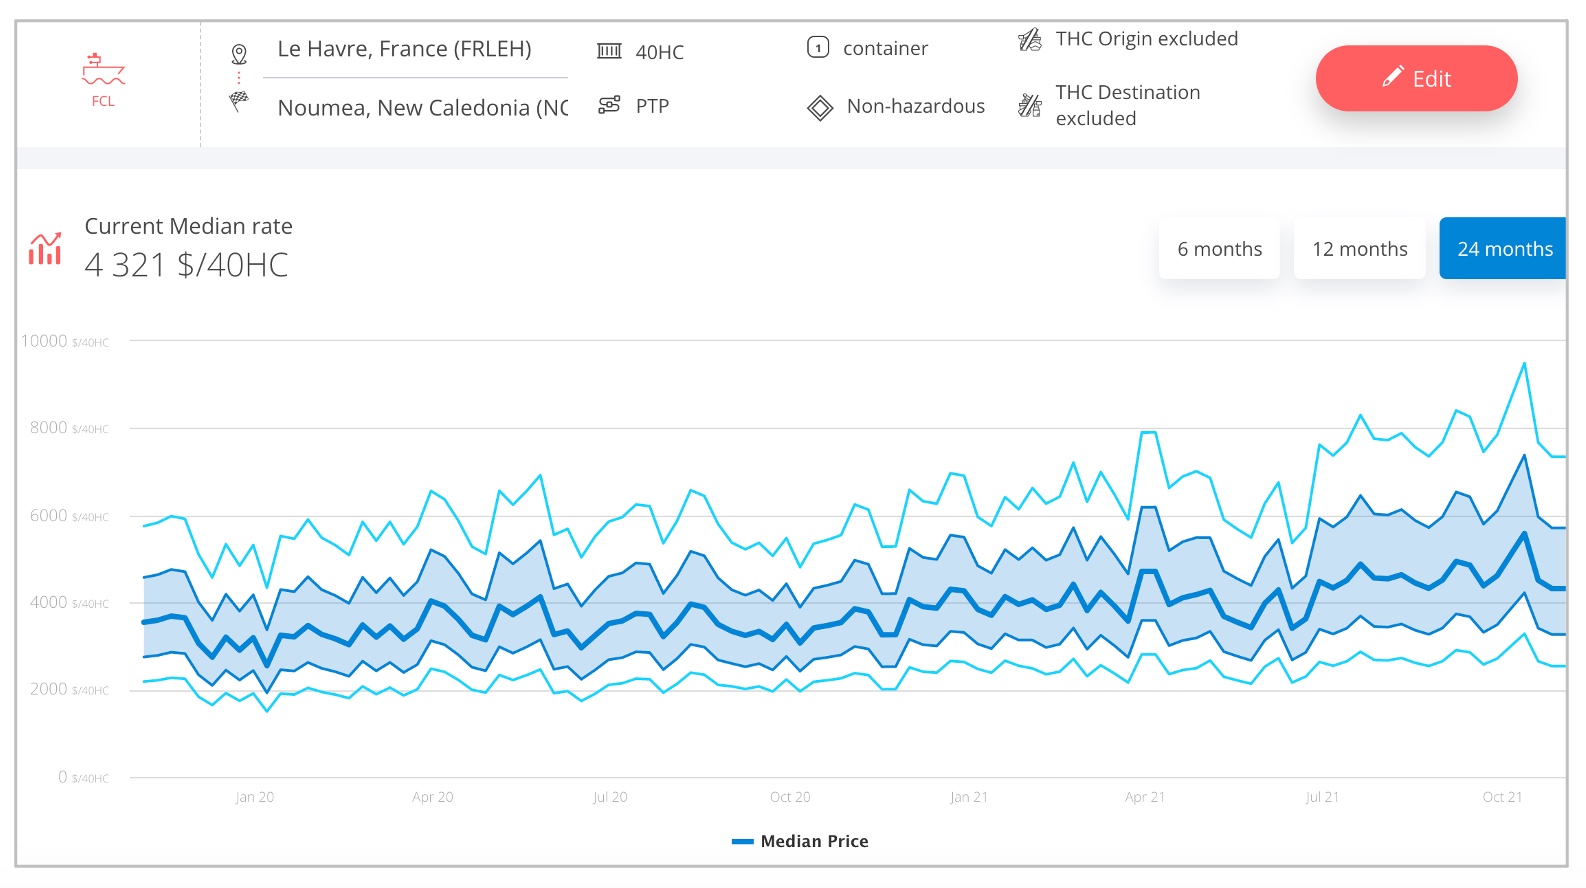
Task: Click the Oct 20 axis label
Action: pos(790,797)
